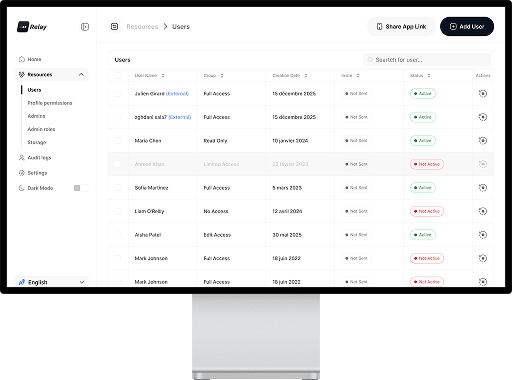Check the Ahmed Khan row checkbox
Viewport: 512px width, 380px height.
coord(118,164)
